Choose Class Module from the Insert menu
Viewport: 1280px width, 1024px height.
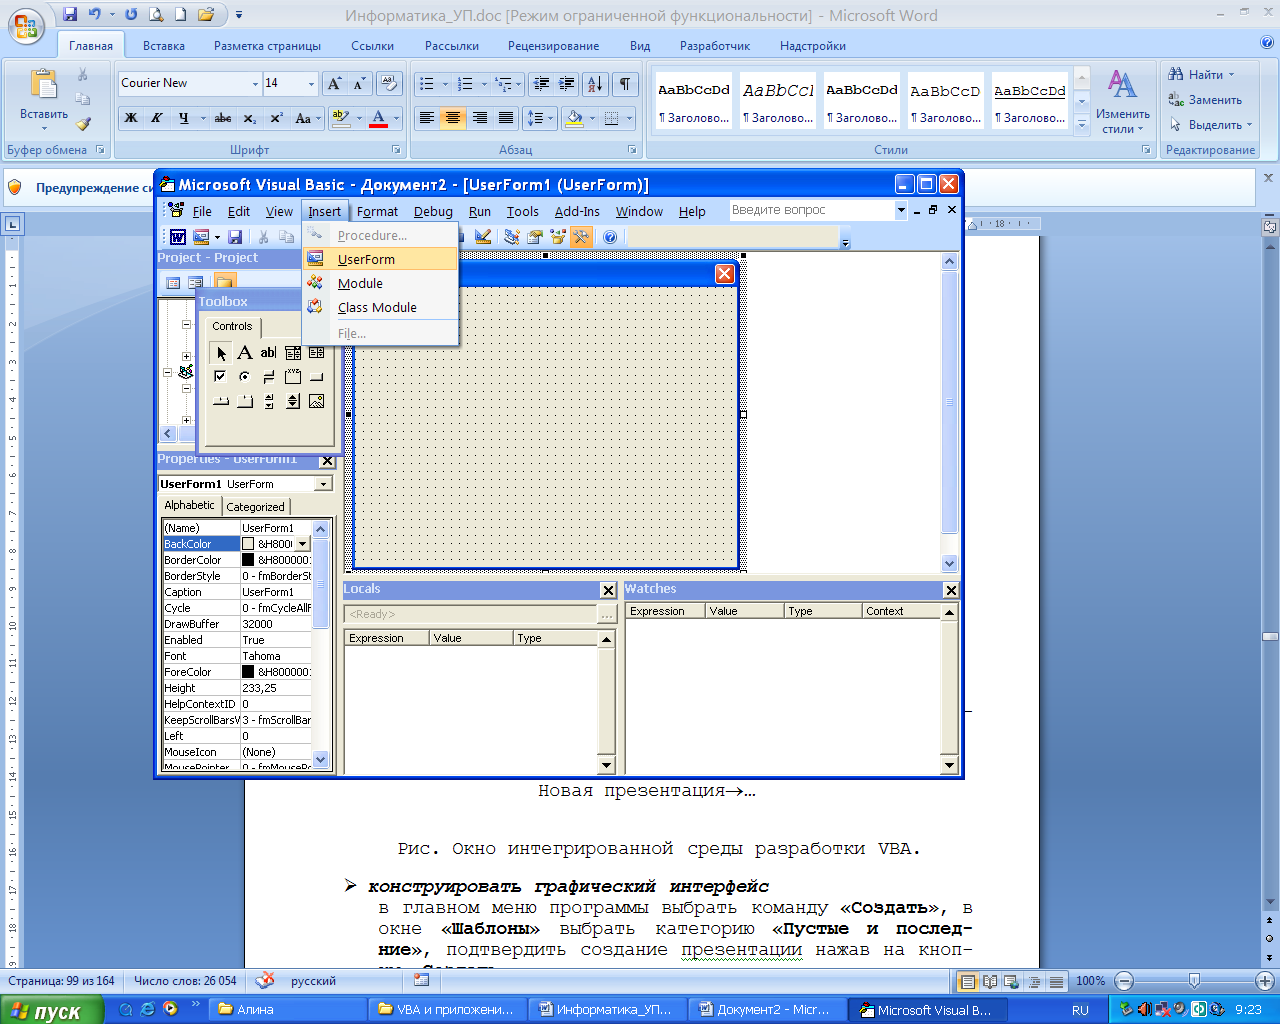coord(380,307)
